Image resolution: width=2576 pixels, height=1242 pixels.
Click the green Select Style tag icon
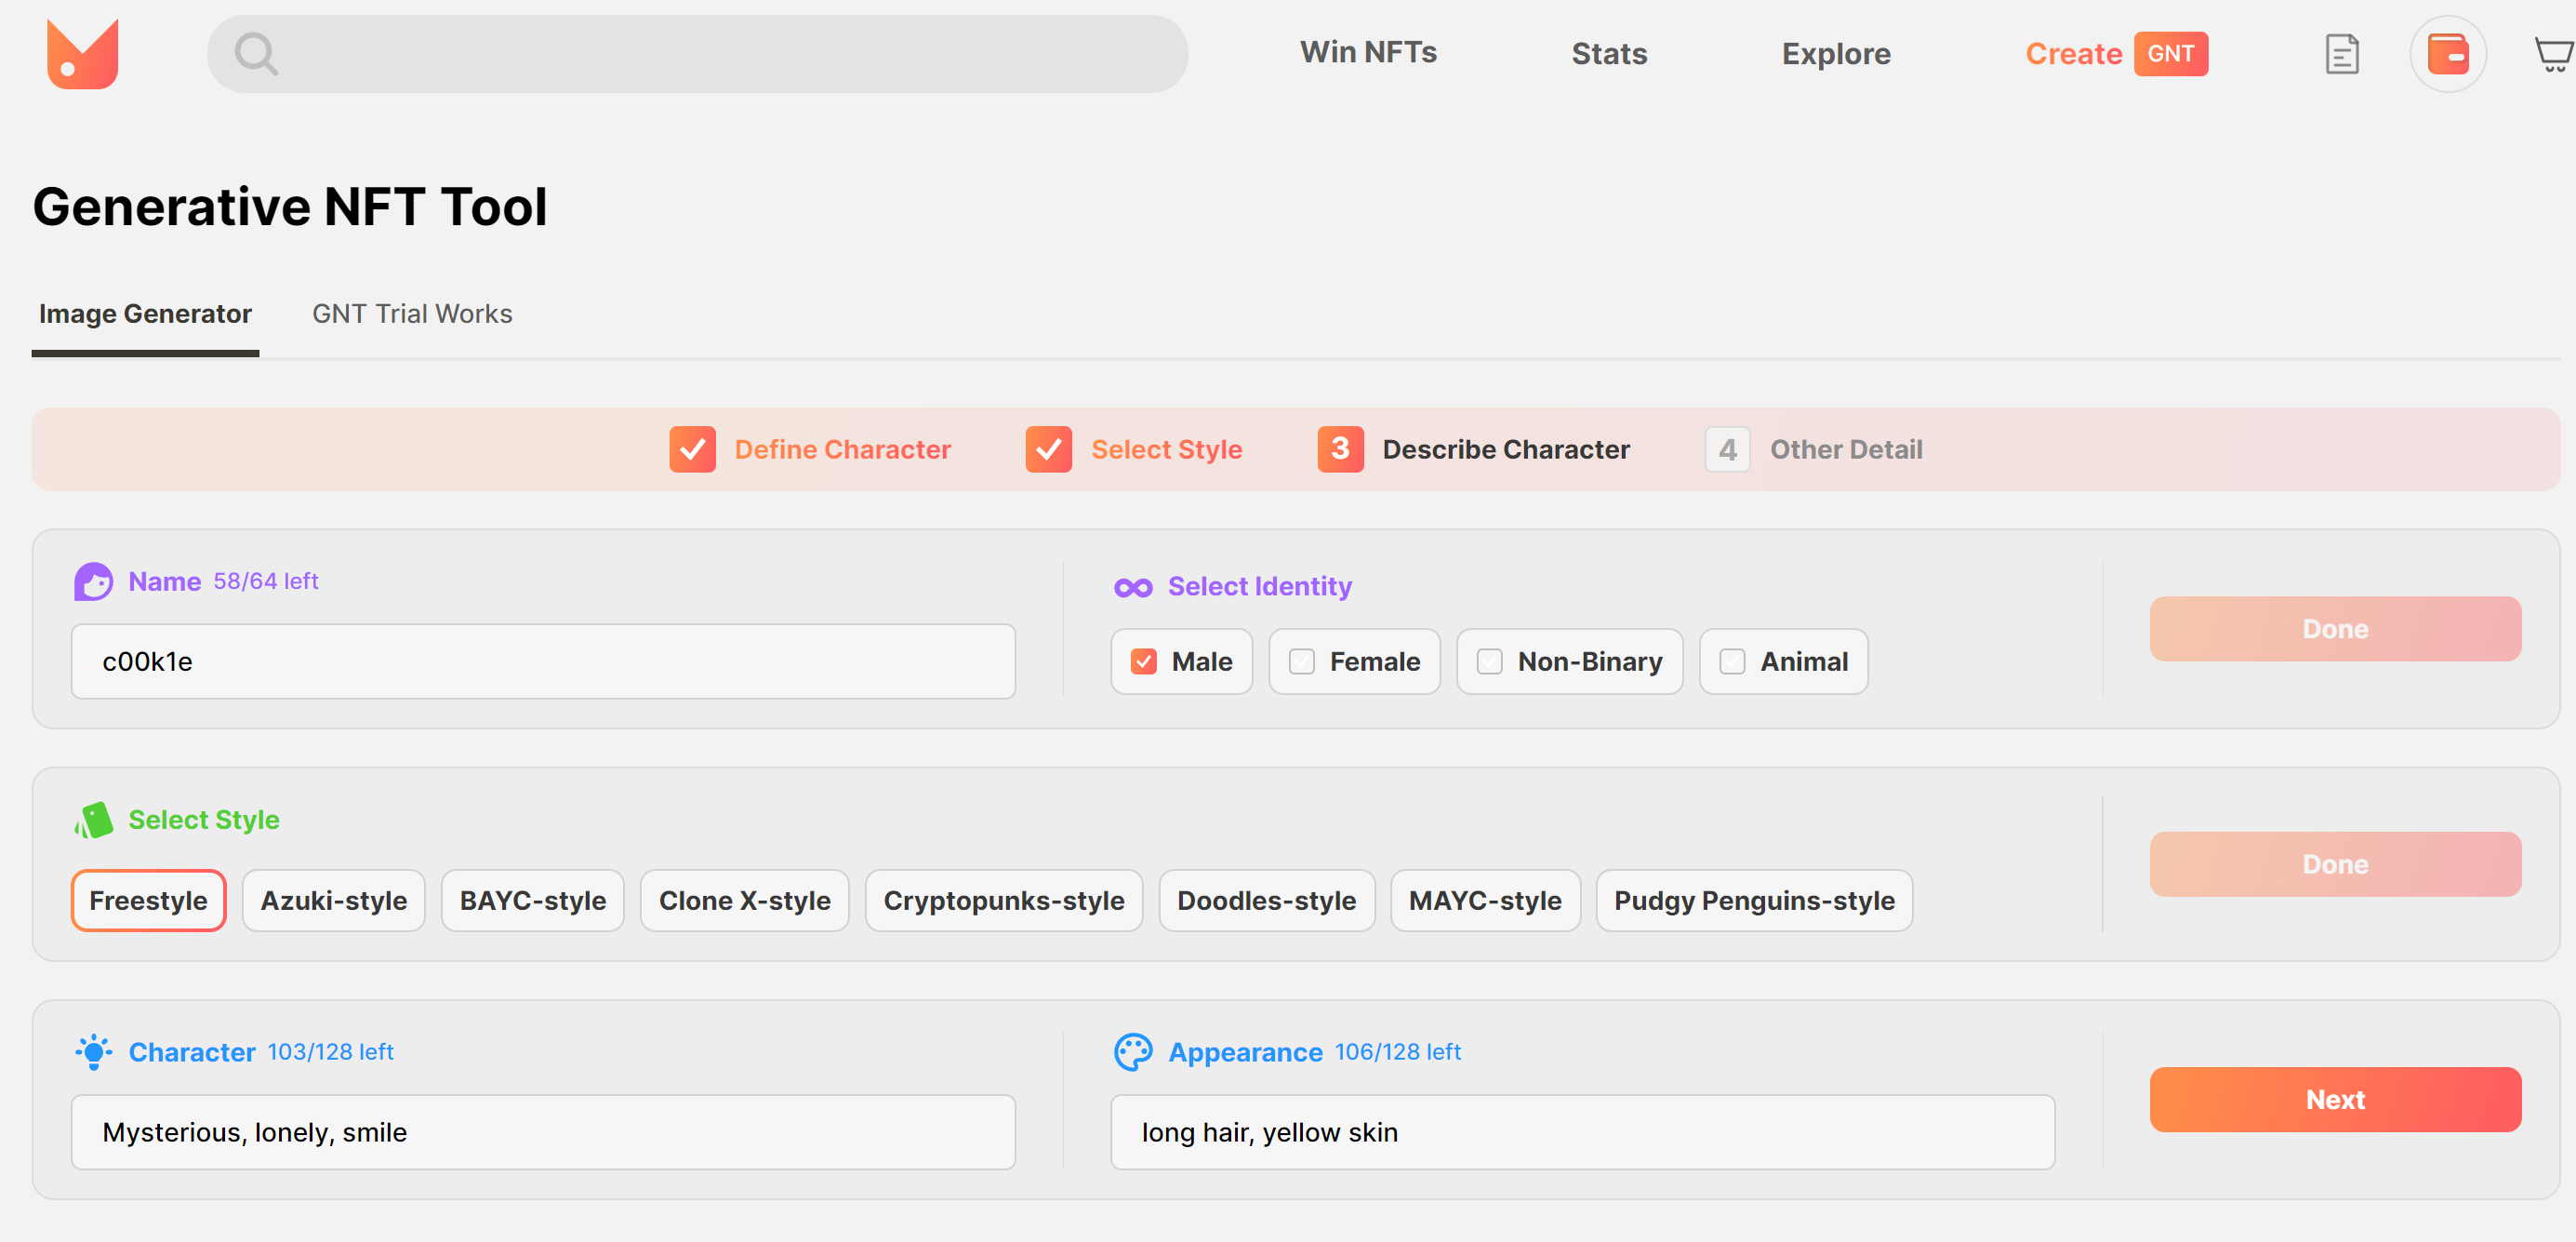click(93, 820)
